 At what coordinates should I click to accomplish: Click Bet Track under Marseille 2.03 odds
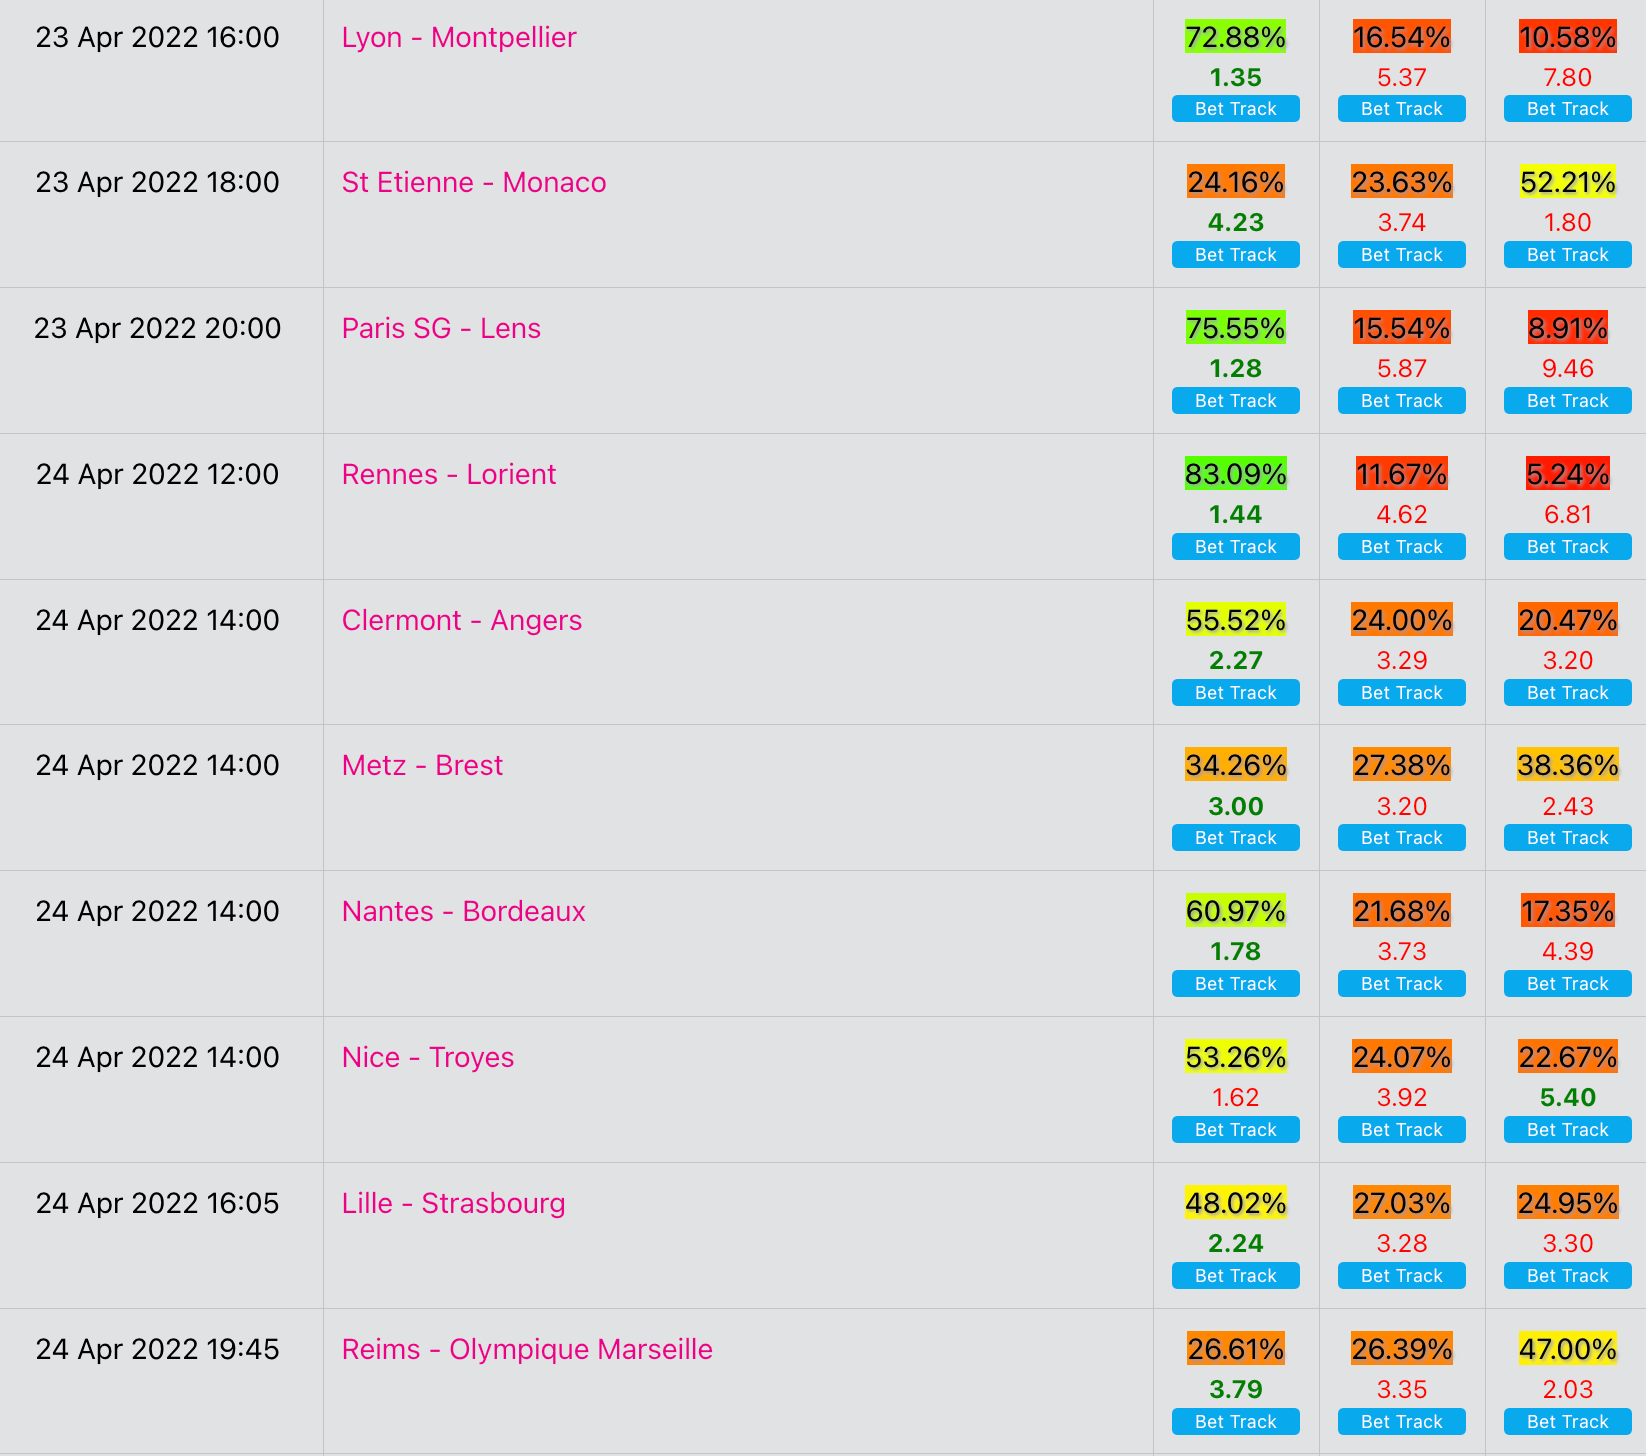tap(1568, 1422)
